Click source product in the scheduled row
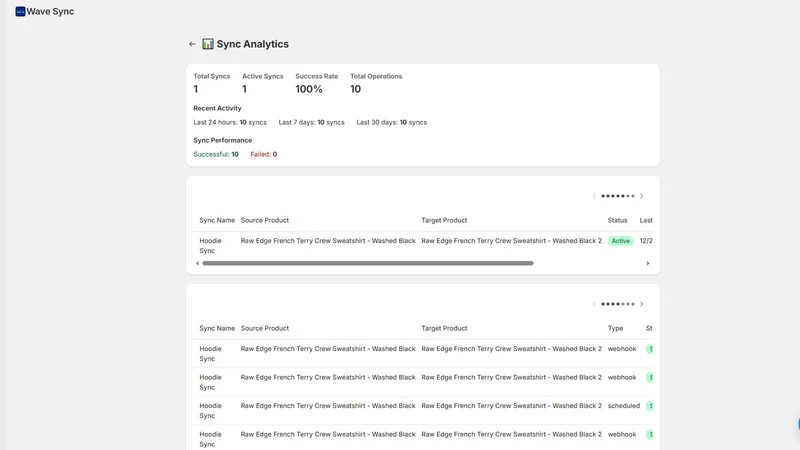The height and width of the screenshot is (450, 800). coord(328,406)
